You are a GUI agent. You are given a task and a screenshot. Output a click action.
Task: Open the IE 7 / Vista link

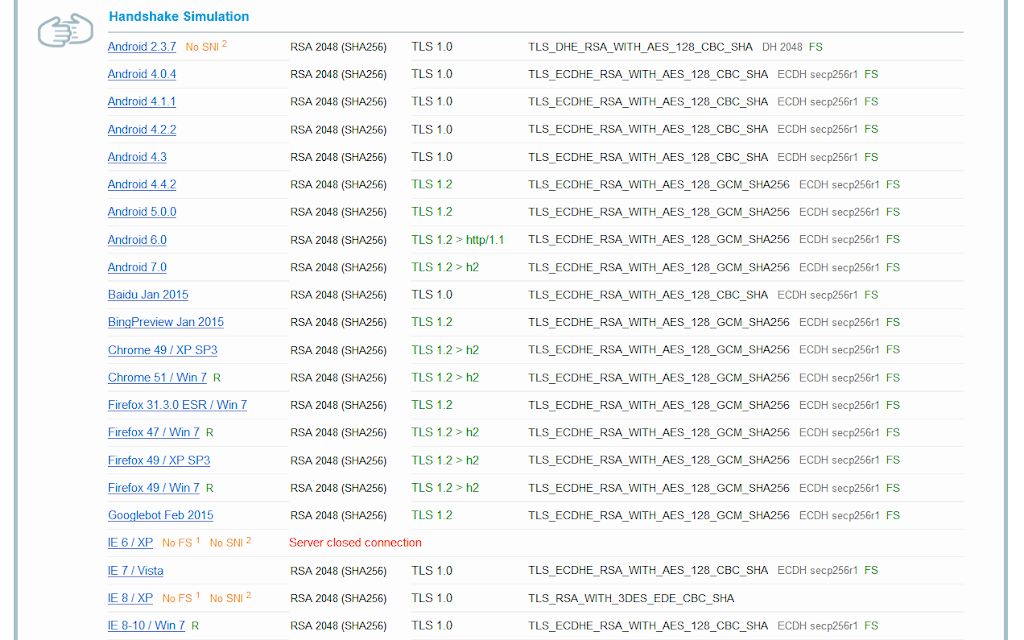136,571
